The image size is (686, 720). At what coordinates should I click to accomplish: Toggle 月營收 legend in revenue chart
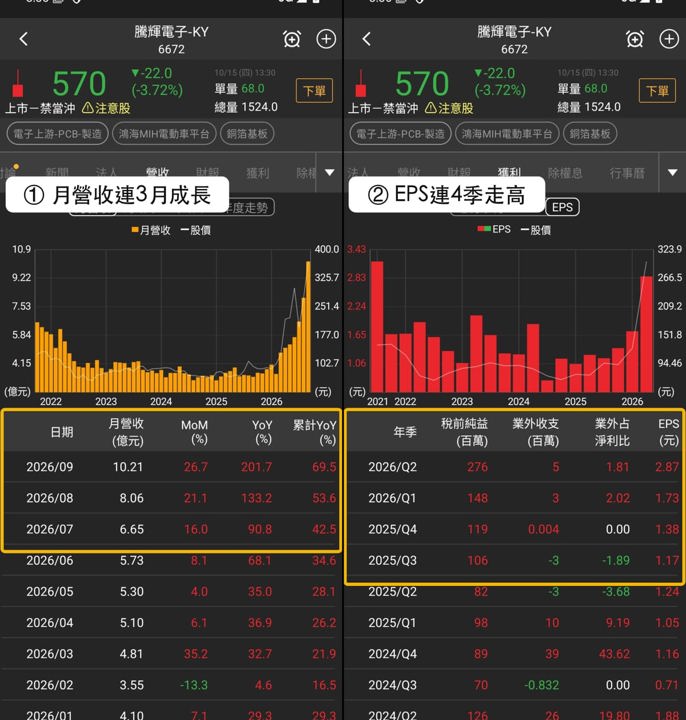click(151, 230)
